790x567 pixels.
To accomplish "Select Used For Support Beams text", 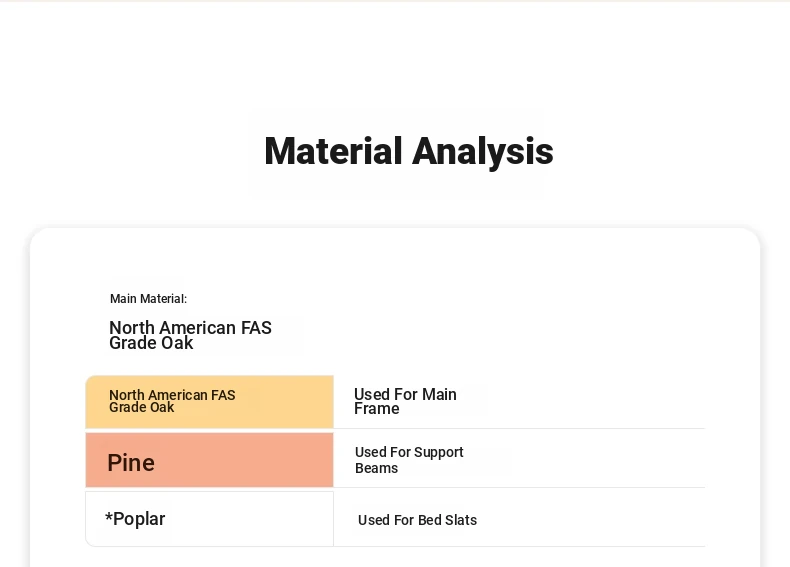I will pyautogui.click(x=409, y=460).
